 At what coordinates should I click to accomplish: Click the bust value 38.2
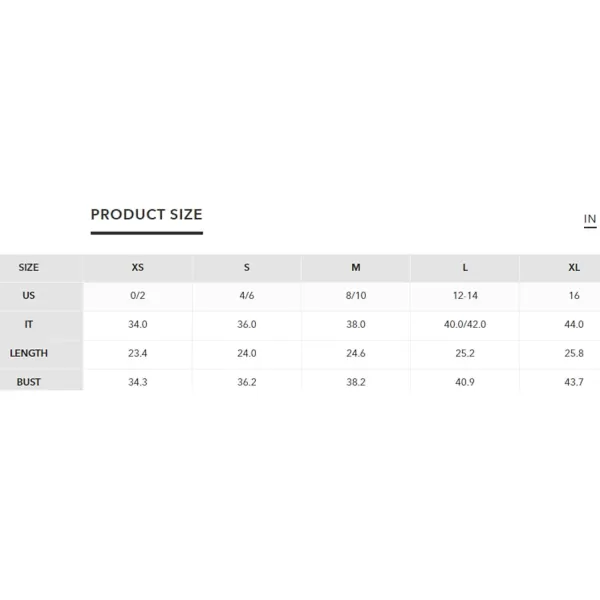(x=356, y=382)
